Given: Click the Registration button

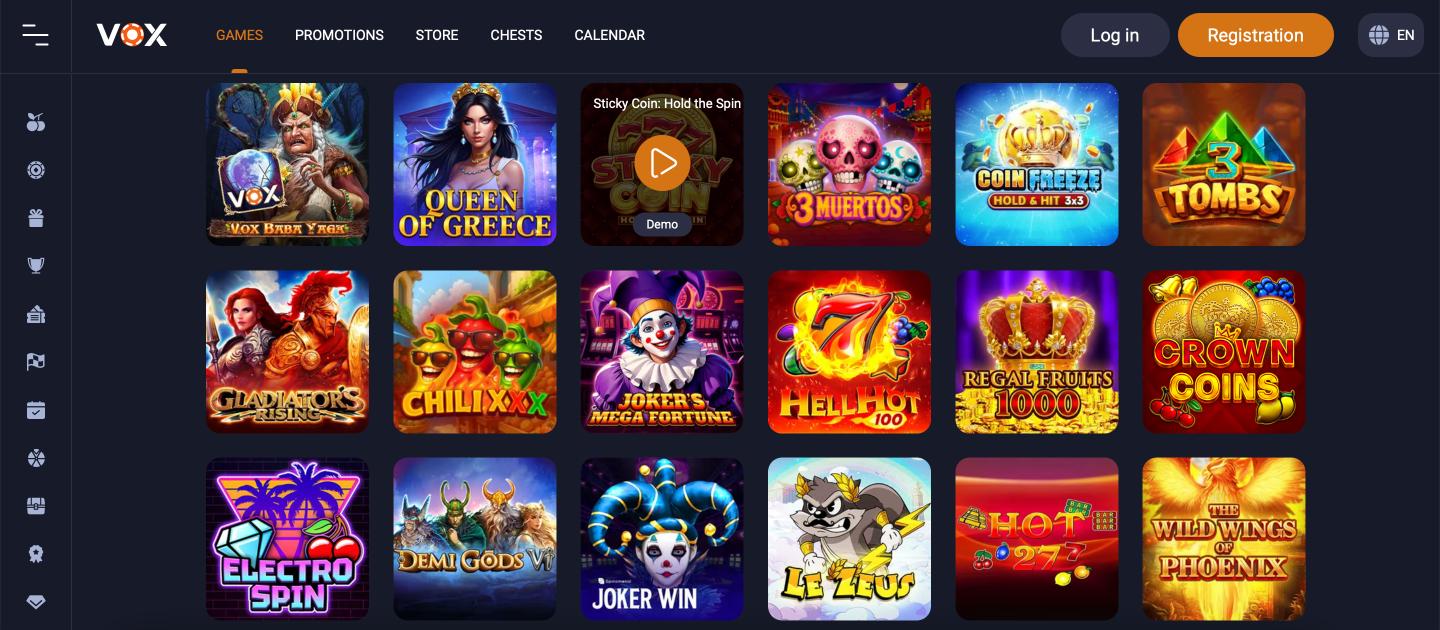Looking at the screenshot, I should pyautogui.click(x=1256, y=35).
